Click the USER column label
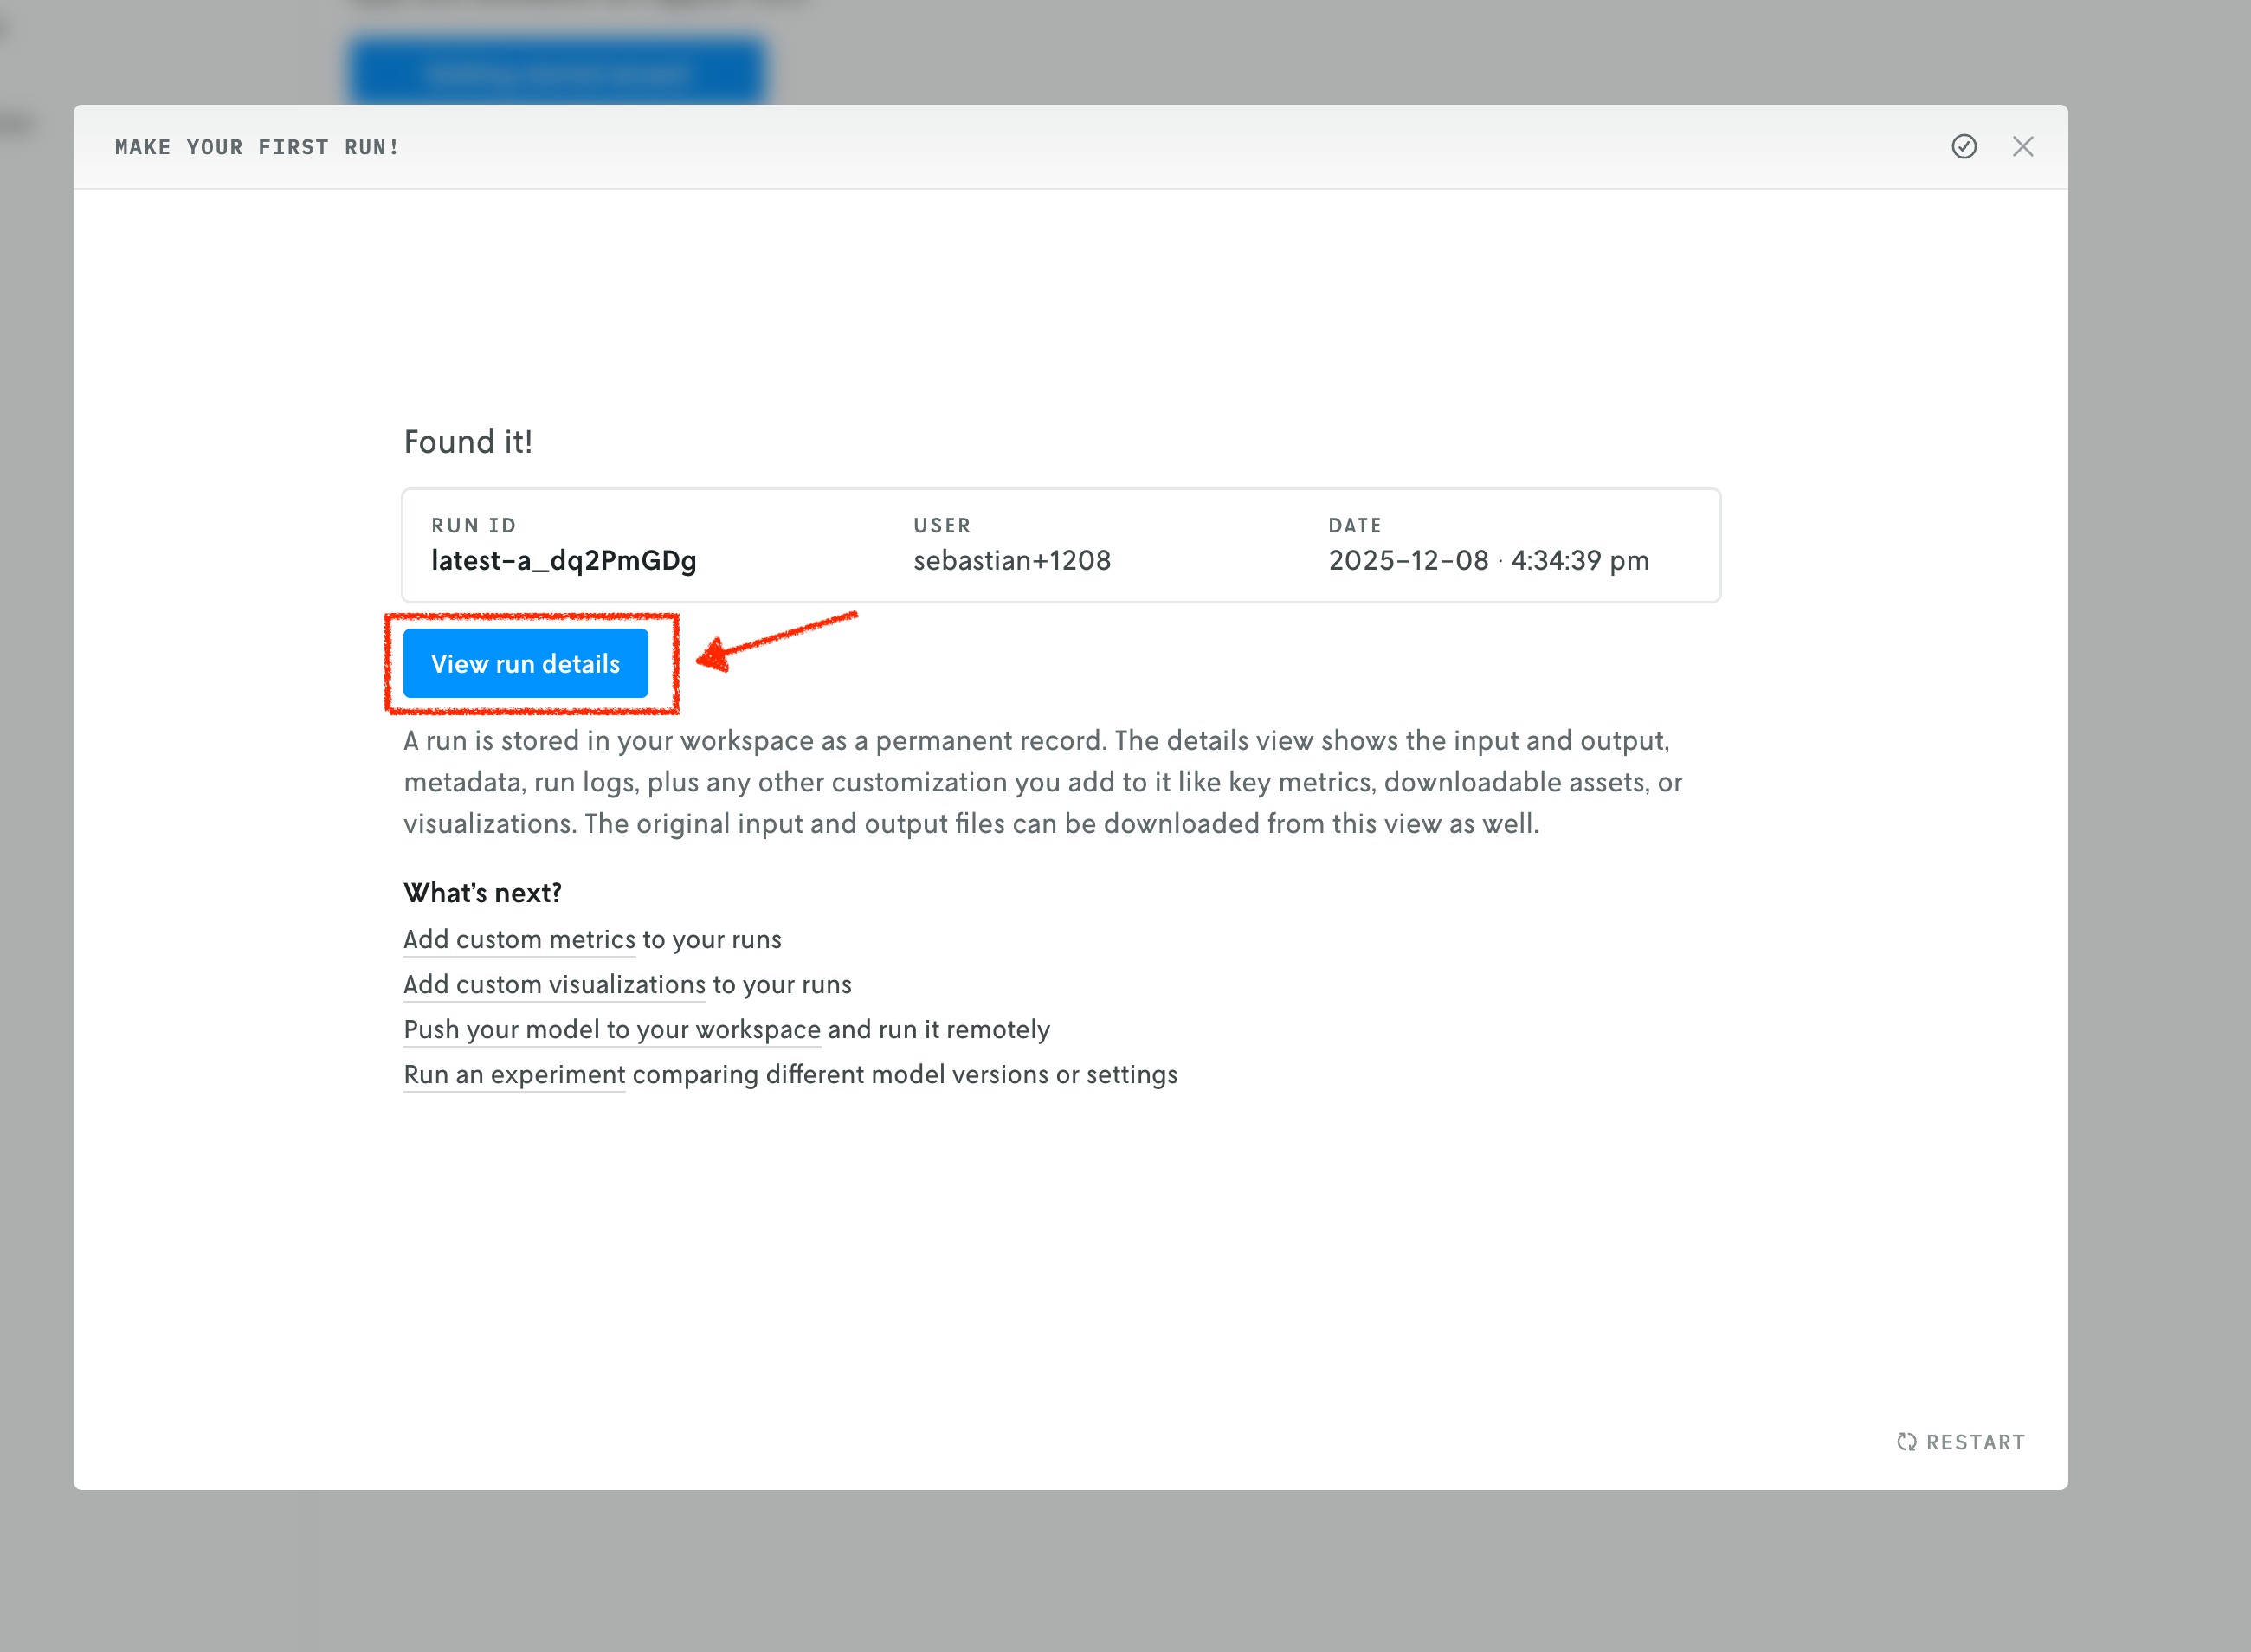2251x1652 pixels. click(x=941, y=526)
